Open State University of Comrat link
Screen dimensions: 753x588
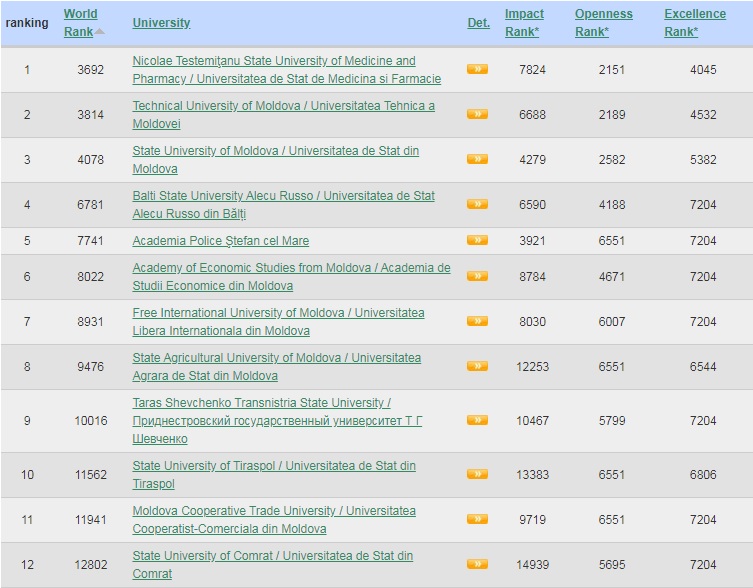coord(273,564)
